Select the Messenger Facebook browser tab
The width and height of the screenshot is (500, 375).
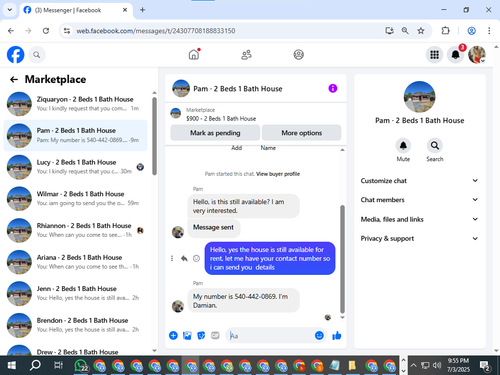tap(77, 10)
